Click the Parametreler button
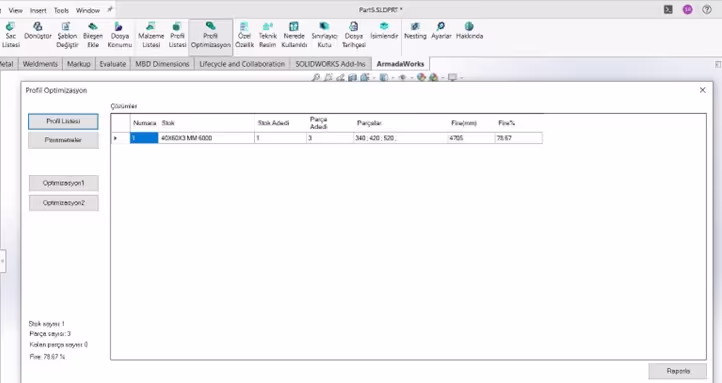 click(63, 140)
